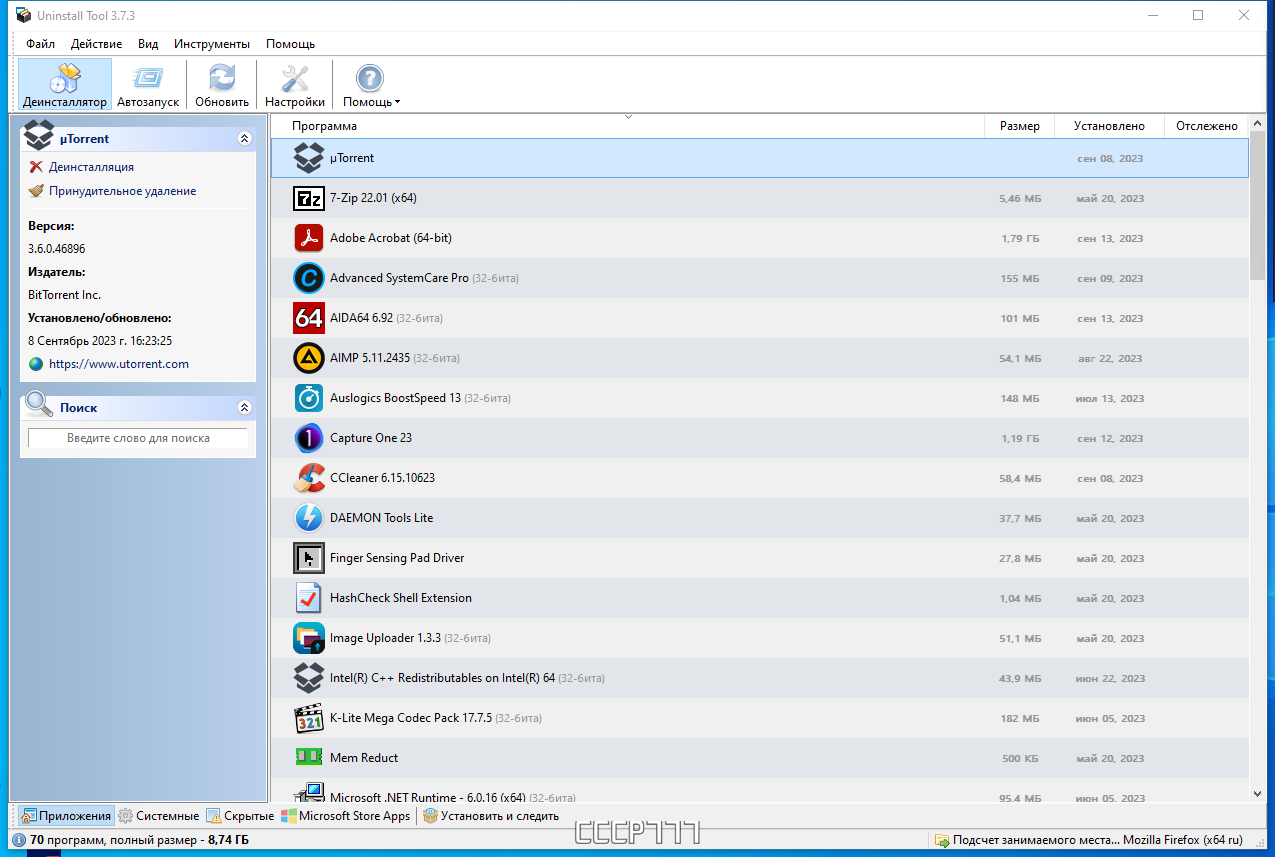Switch to Microsoft Store Apps tab
The height and width of the screenshot is (857, 1275).
click(346, 816)
